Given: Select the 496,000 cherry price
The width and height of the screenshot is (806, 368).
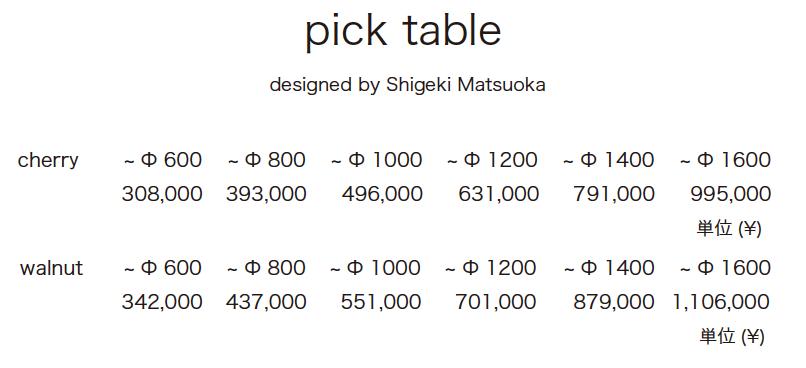Looking at the screenshot, I should click(x=382, y=194).
